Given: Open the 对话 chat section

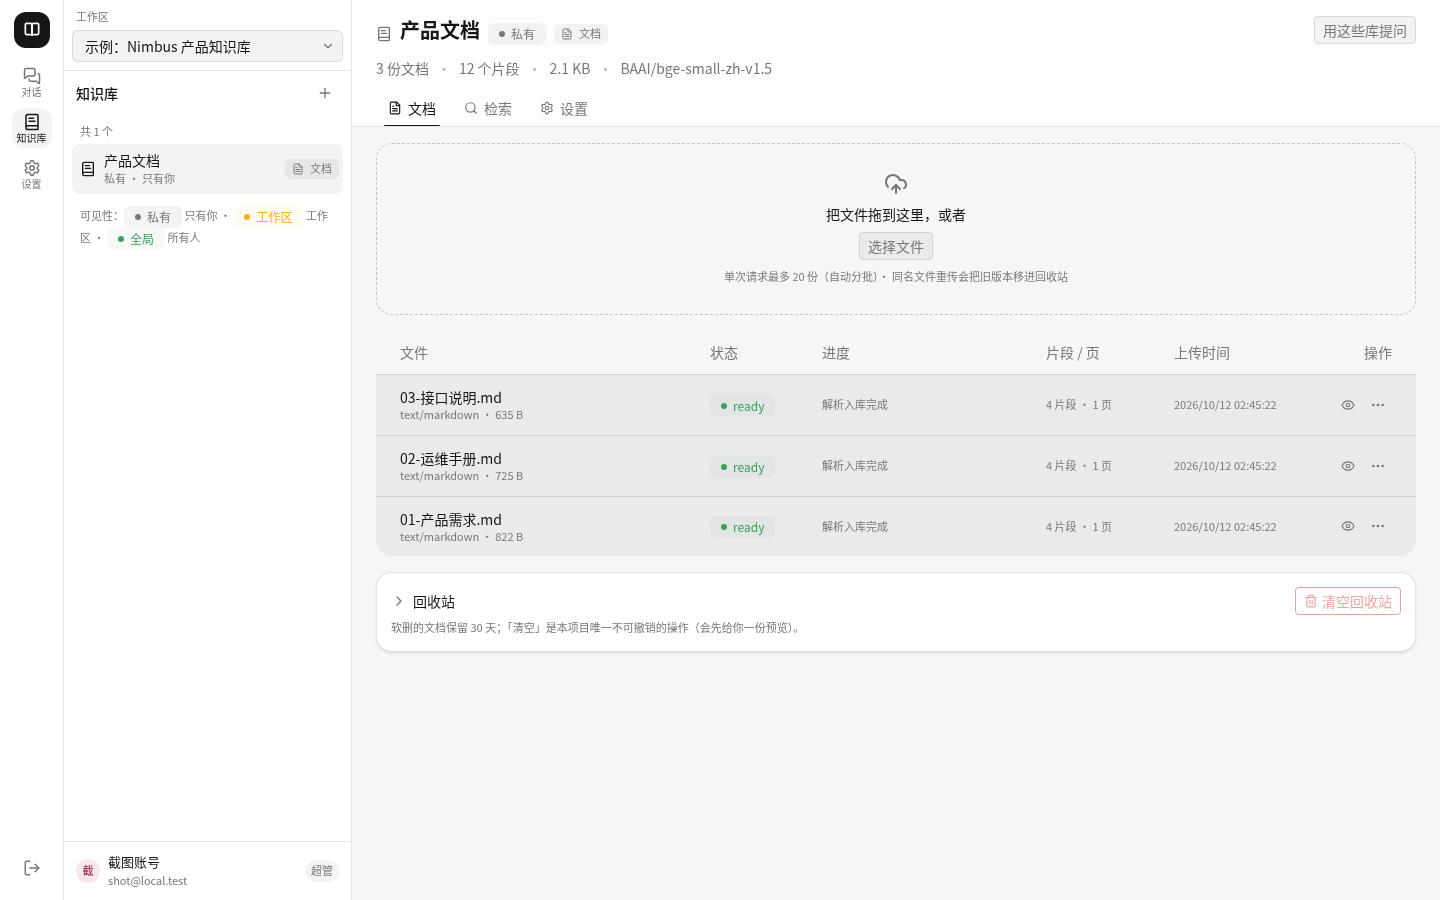Looking at the screenshot, I should point(32,82).
